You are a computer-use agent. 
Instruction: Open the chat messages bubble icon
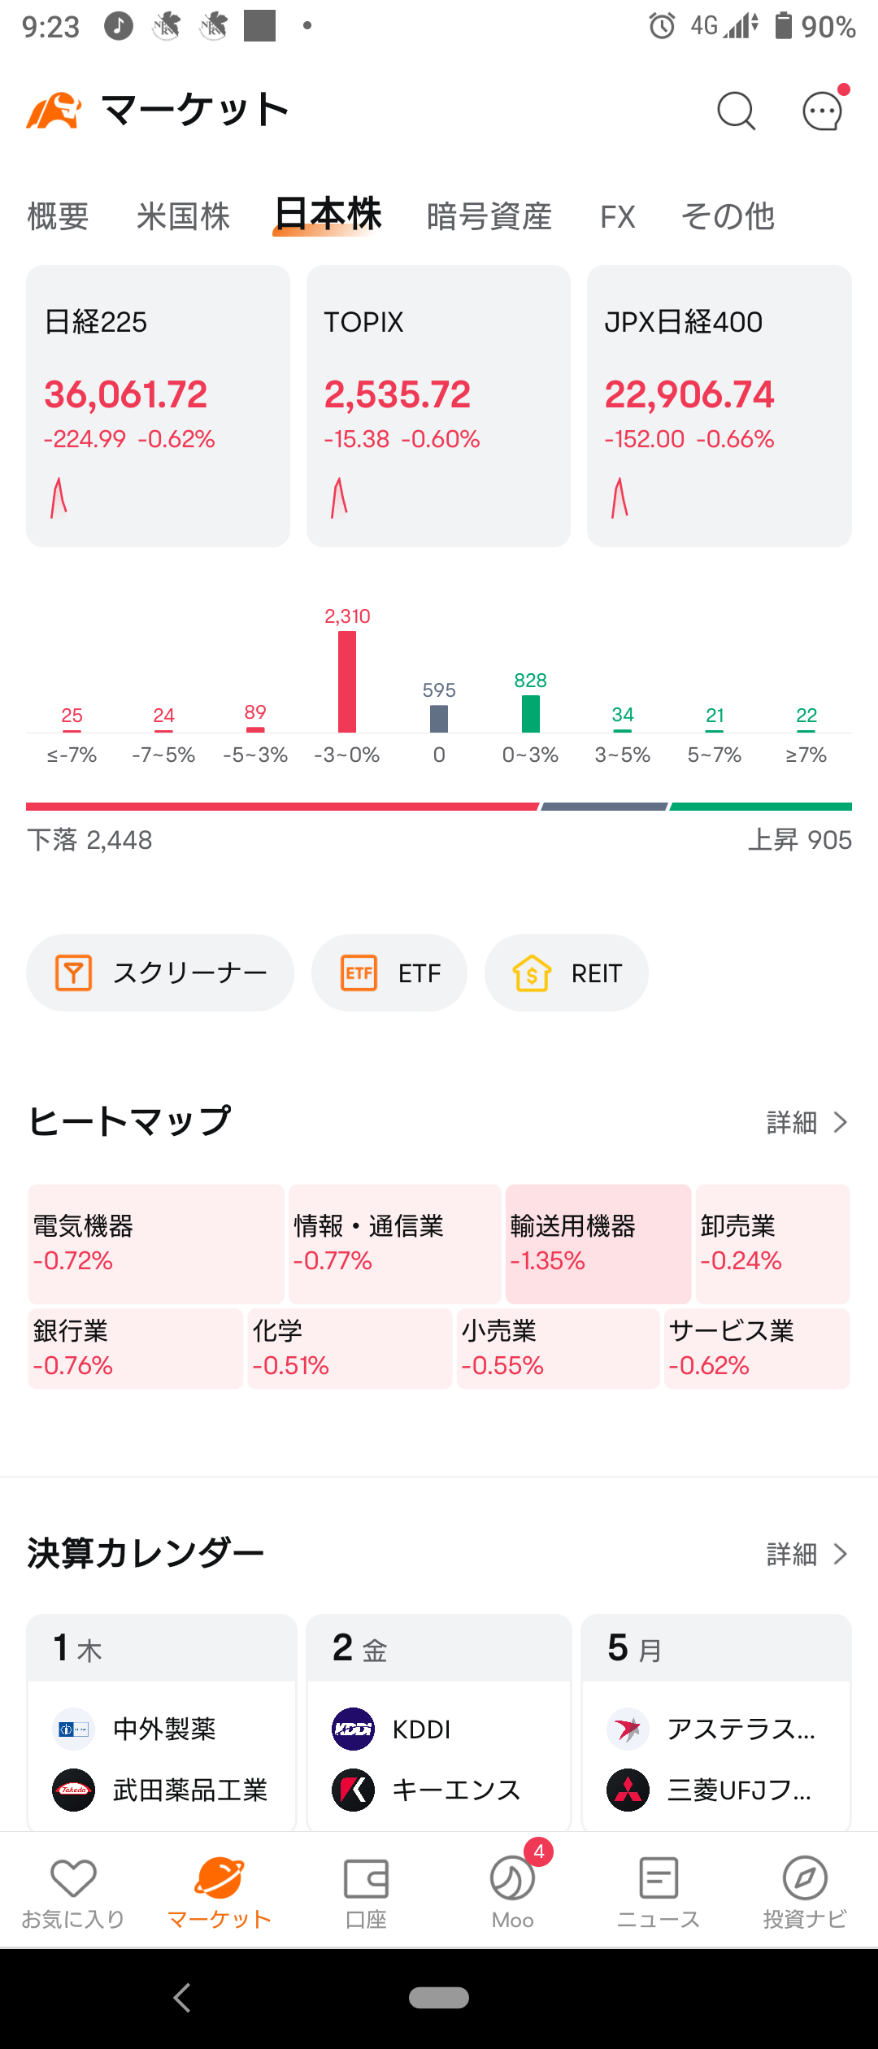824,110
